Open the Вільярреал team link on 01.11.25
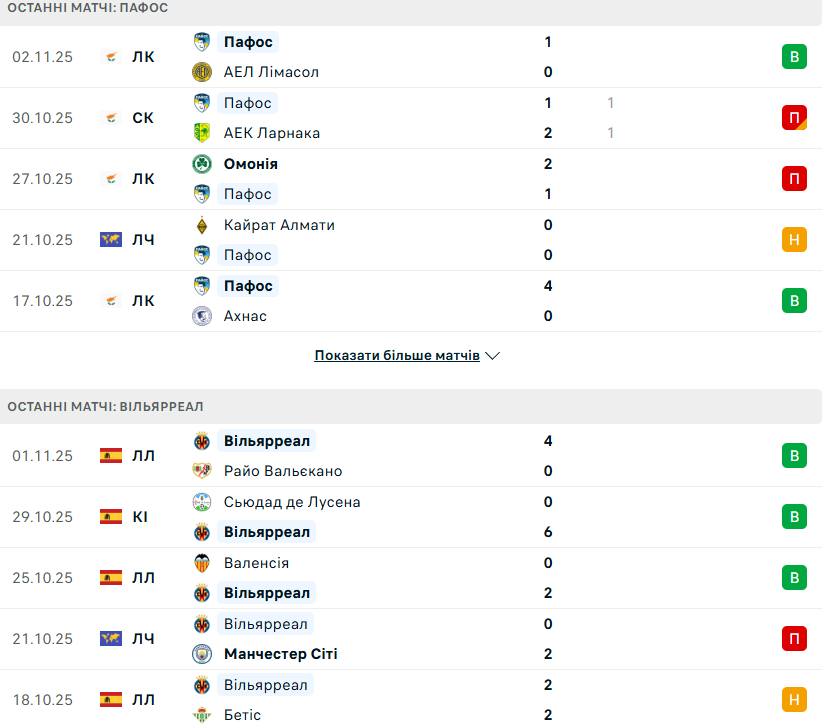This screenshot has width=825, height=727. click(267, 441)
